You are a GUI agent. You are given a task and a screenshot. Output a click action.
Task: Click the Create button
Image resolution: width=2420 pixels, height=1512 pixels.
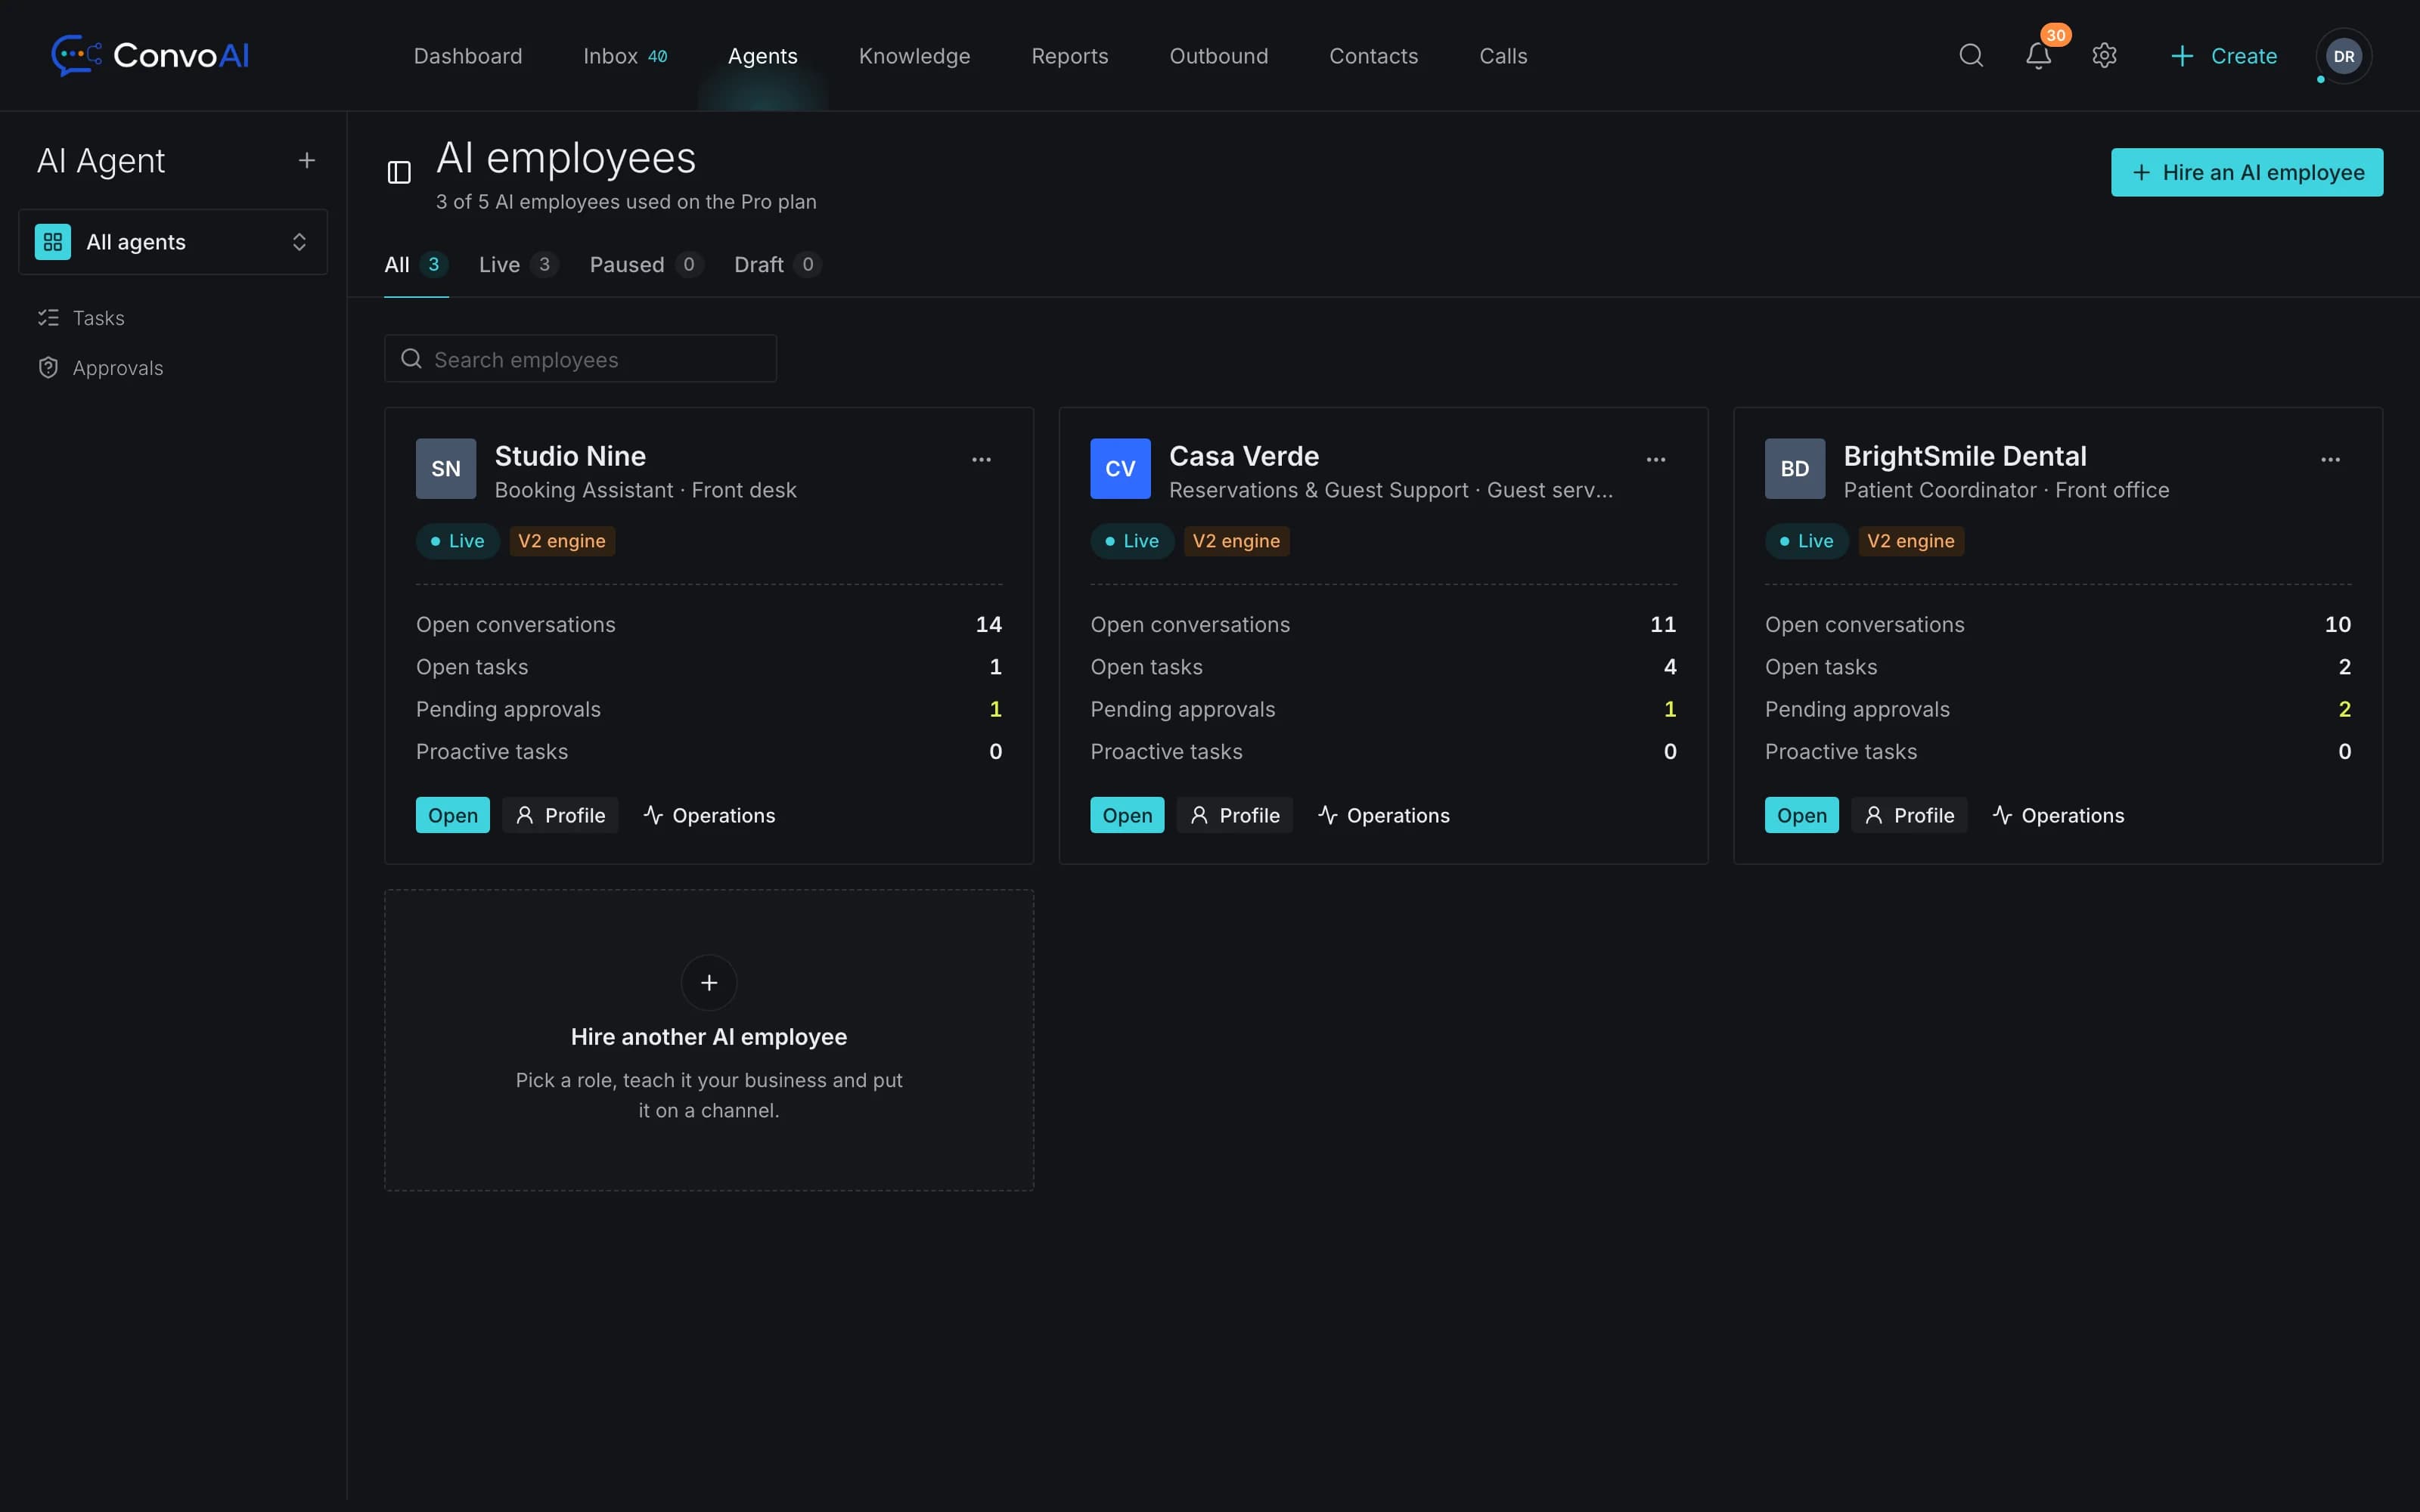[x=2224, y=56]
